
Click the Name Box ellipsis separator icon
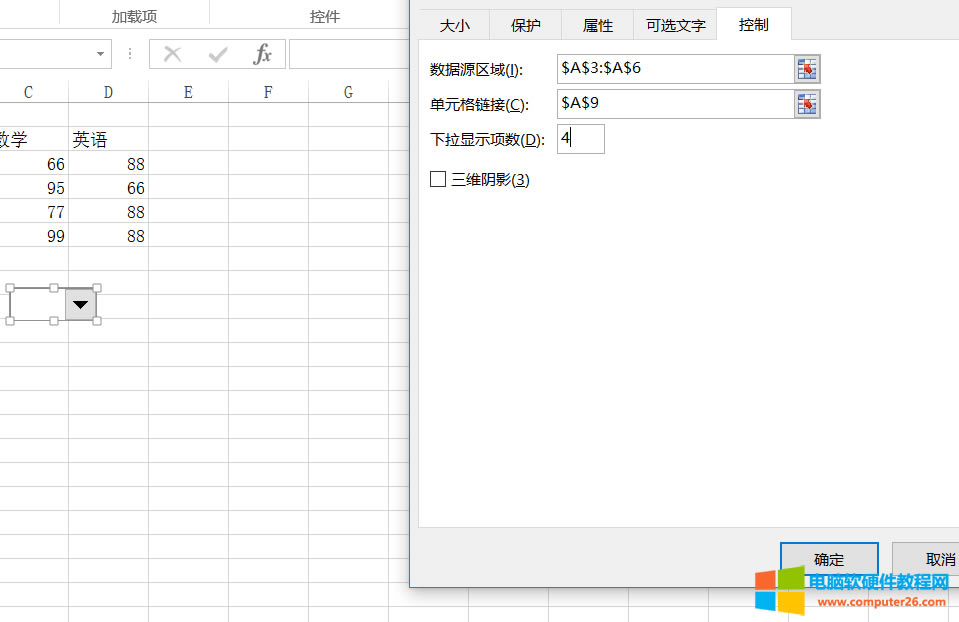pos(132,53)
